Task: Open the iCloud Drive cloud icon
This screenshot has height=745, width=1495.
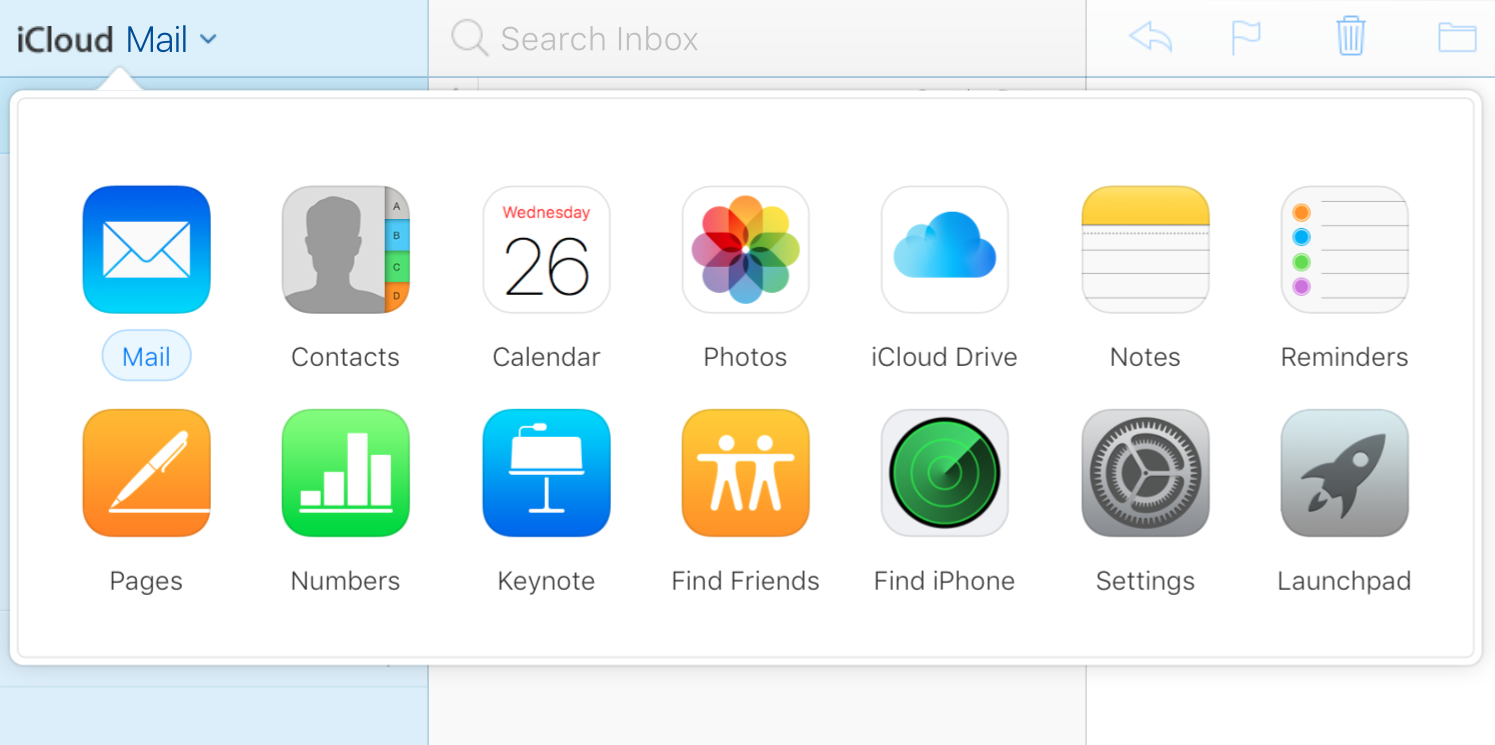Action: point(944,250)
